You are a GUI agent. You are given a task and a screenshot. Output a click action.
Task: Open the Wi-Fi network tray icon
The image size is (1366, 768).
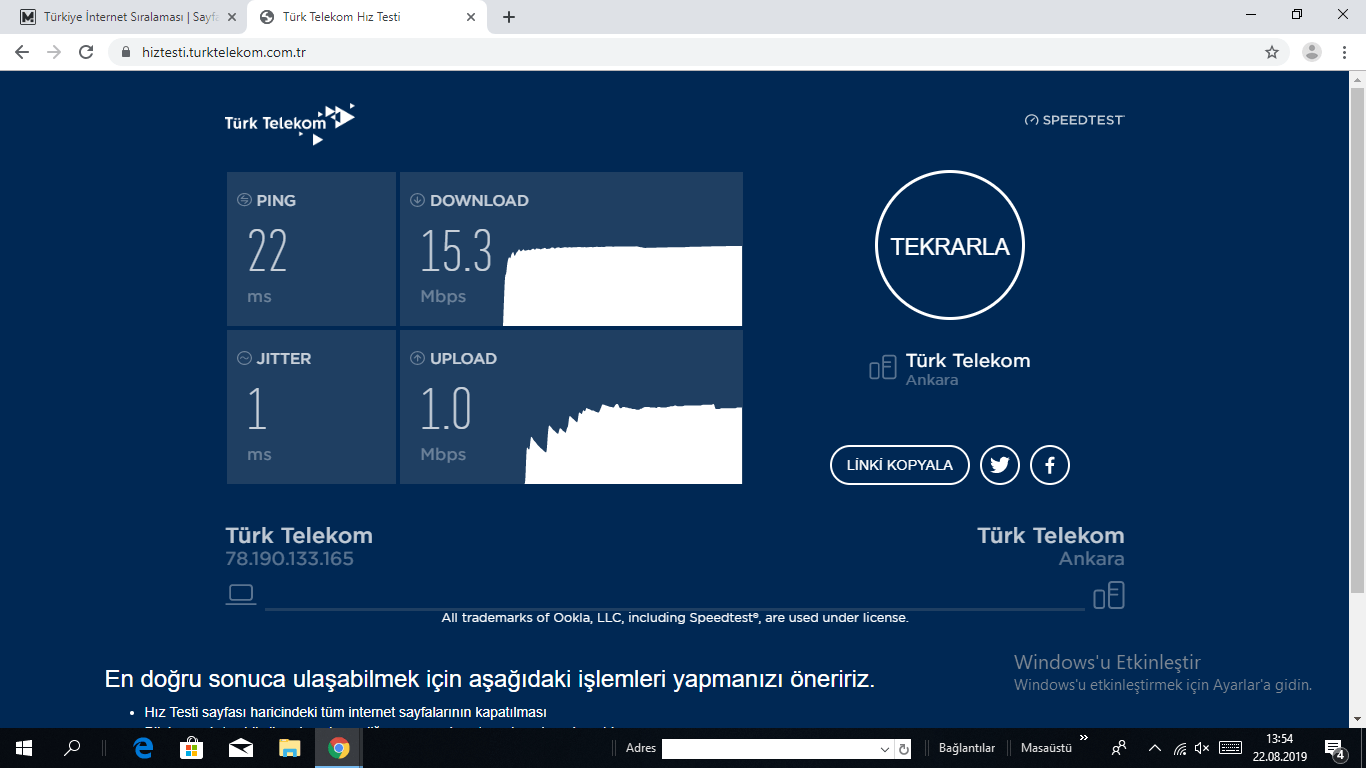point(1180,748)
